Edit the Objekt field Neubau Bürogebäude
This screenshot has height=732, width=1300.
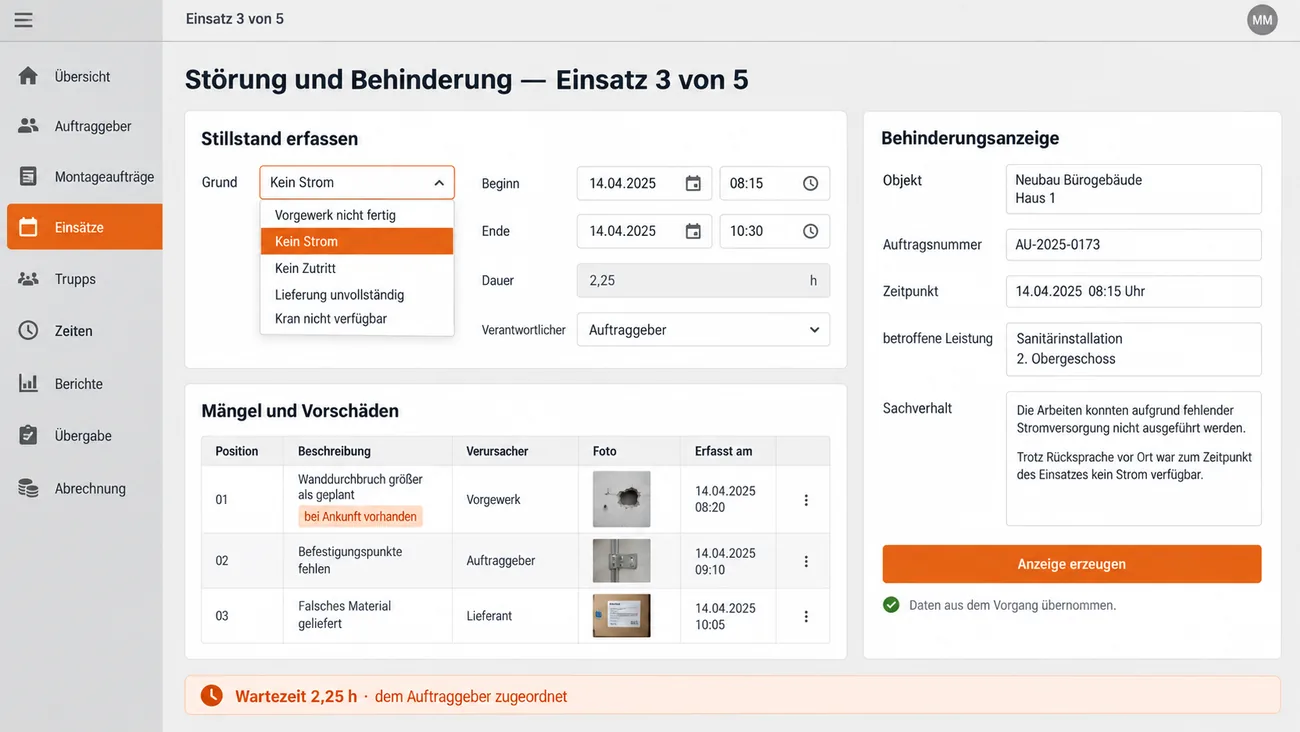click(1134, 189)
